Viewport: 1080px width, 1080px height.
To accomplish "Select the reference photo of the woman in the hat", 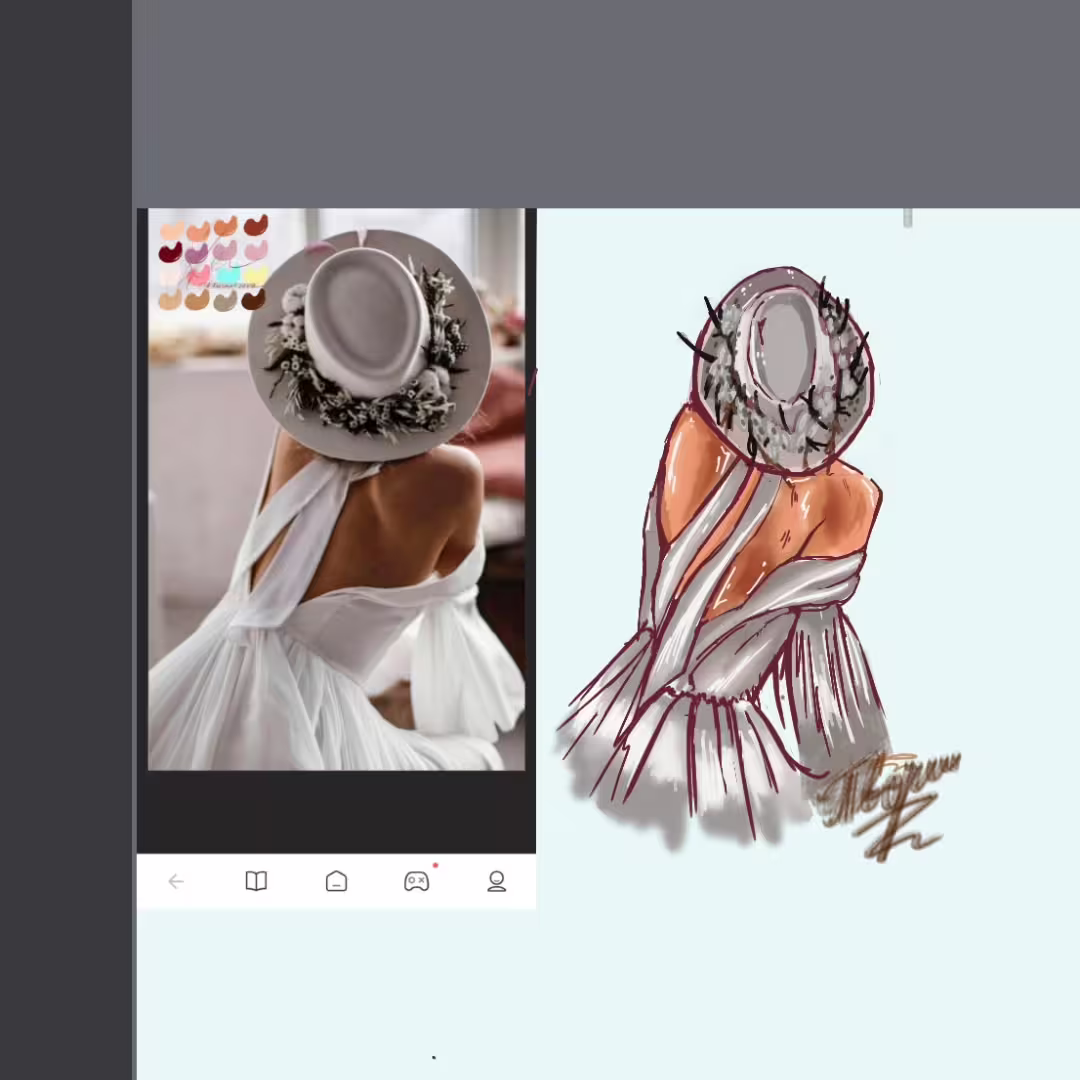I will click(336, 489).
